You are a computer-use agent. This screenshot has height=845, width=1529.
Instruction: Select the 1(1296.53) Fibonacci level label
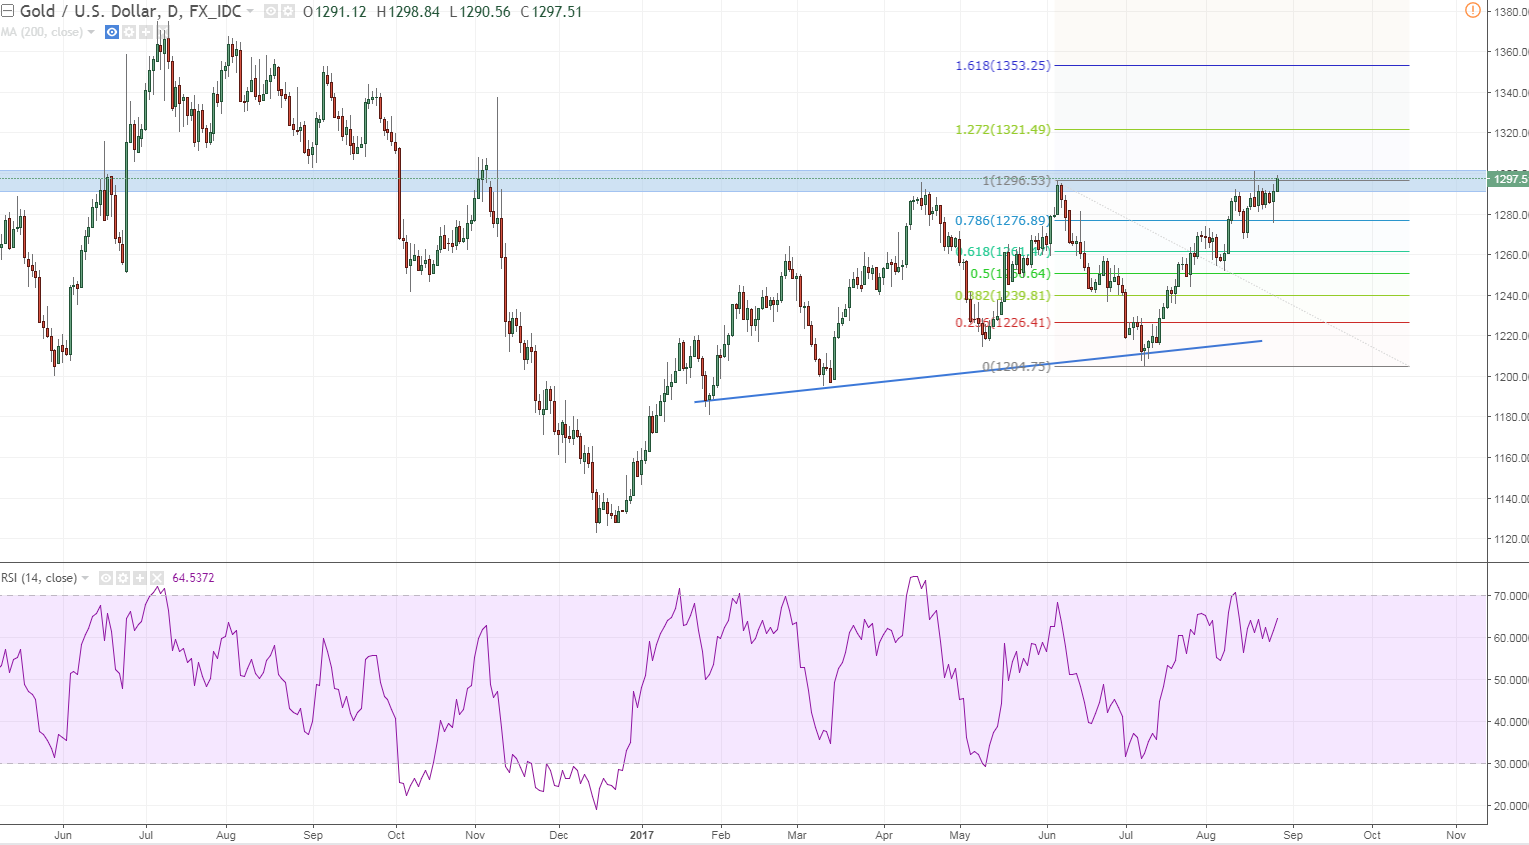(x=1017, y=181)
